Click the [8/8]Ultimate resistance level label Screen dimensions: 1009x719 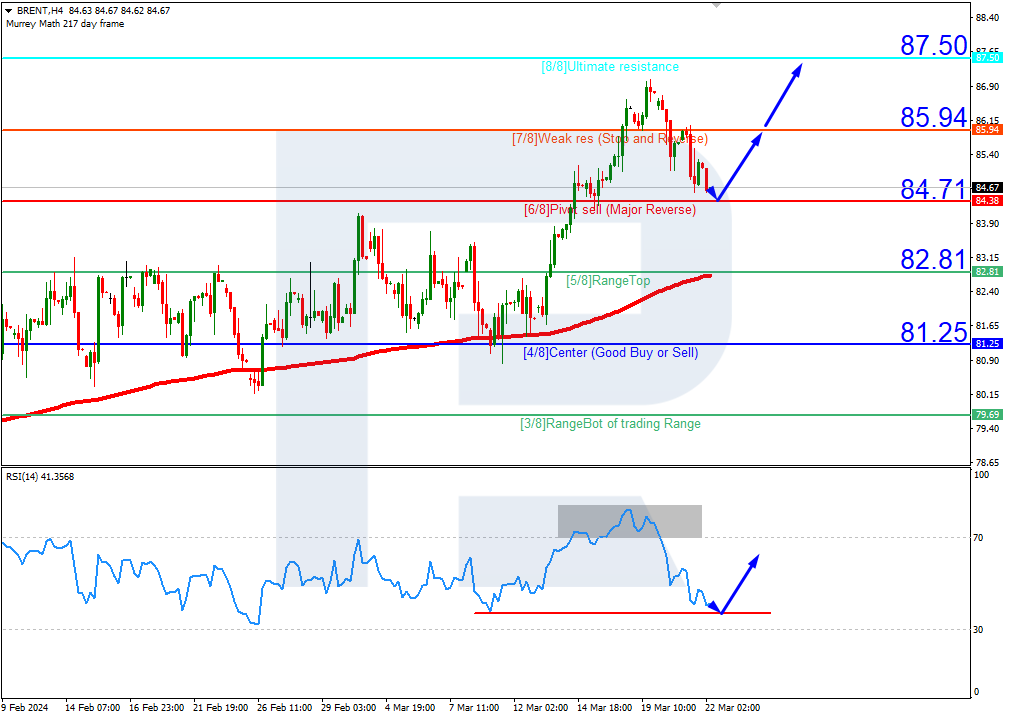pos(609,67)
